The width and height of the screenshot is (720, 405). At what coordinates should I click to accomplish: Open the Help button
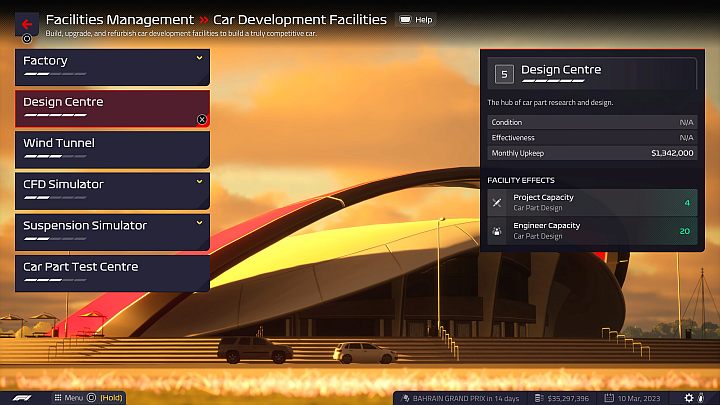(x=417, y=19)
